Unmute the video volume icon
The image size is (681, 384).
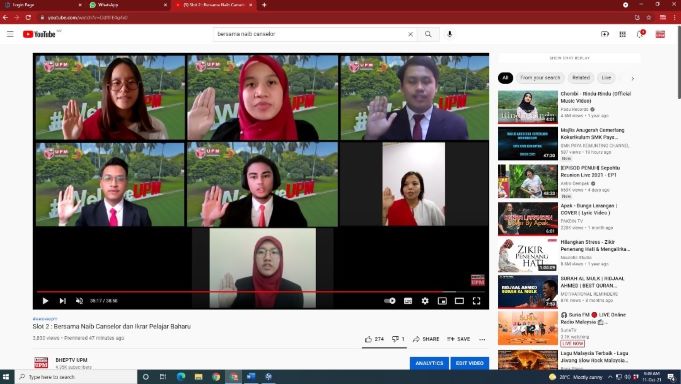coord(79,301)
